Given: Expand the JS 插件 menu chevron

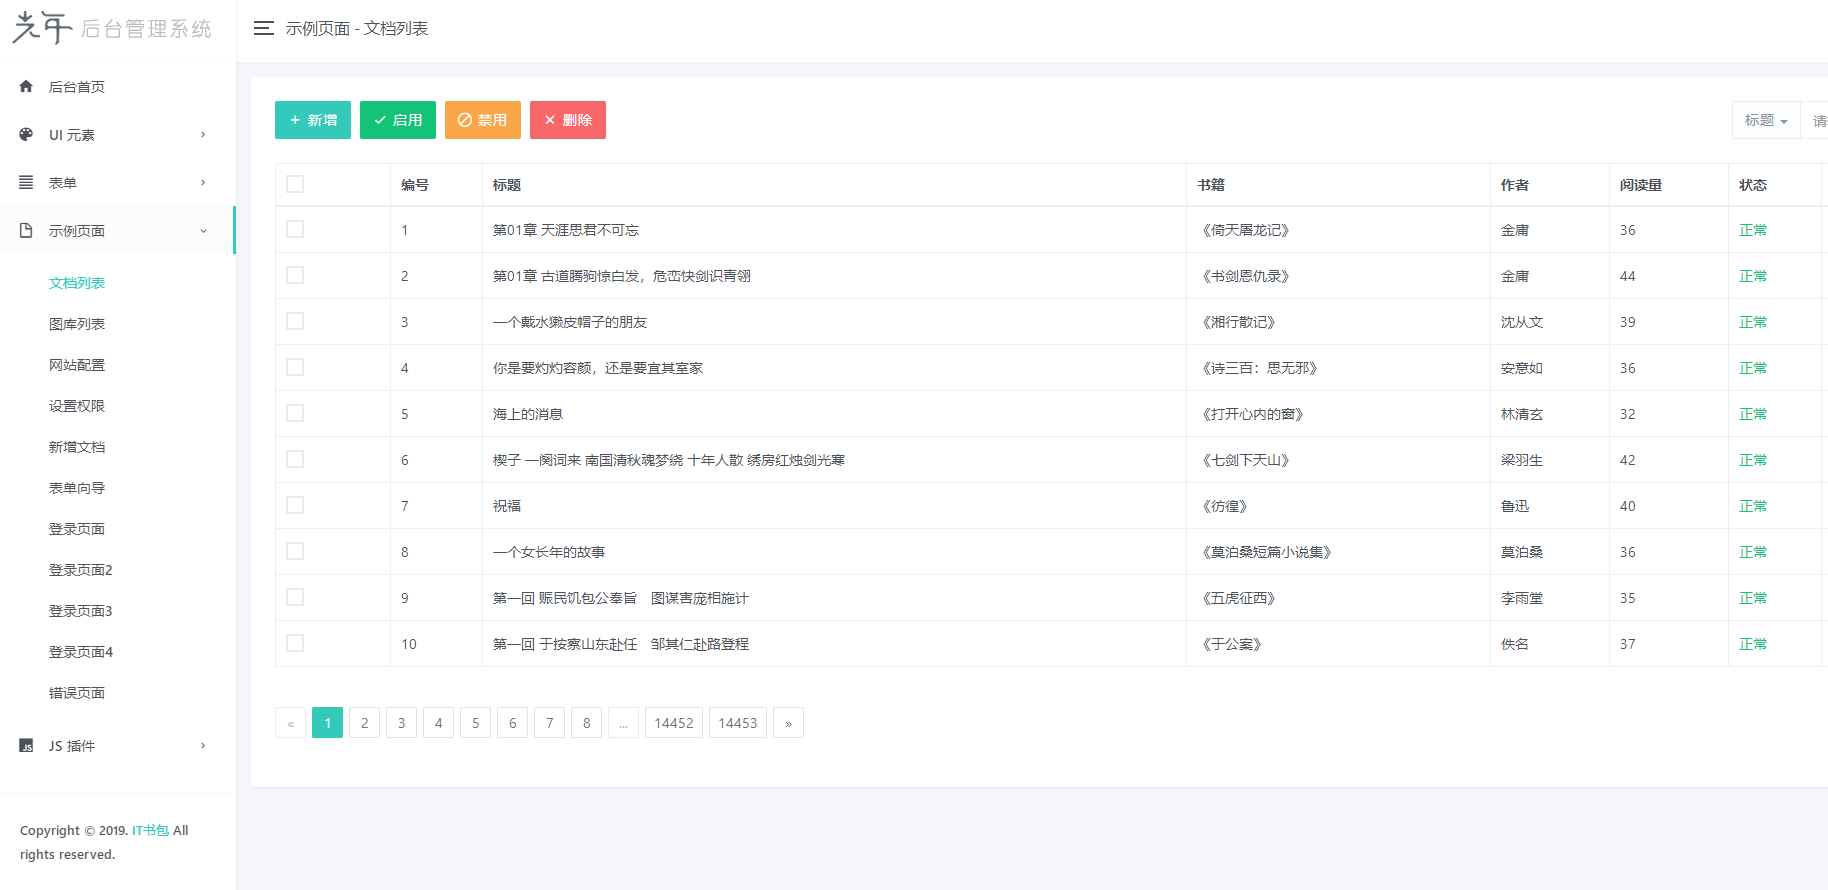Looking at the screenshot, I should (x=203, y=745).
